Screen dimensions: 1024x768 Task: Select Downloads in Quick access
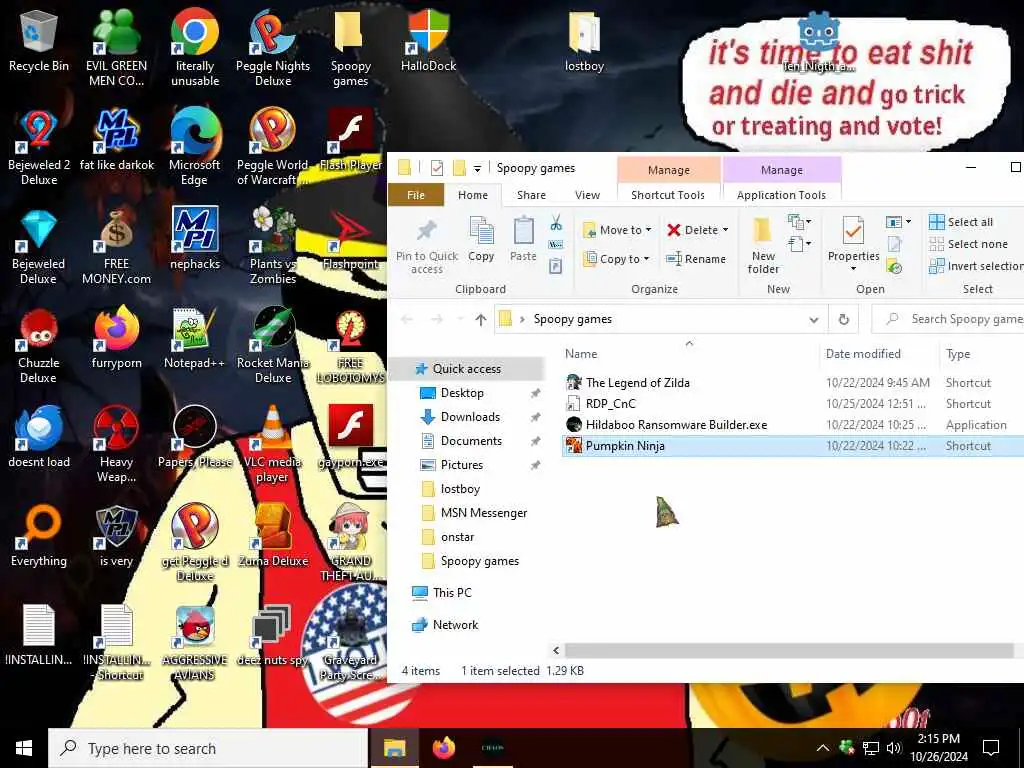(x=470, y=417)
